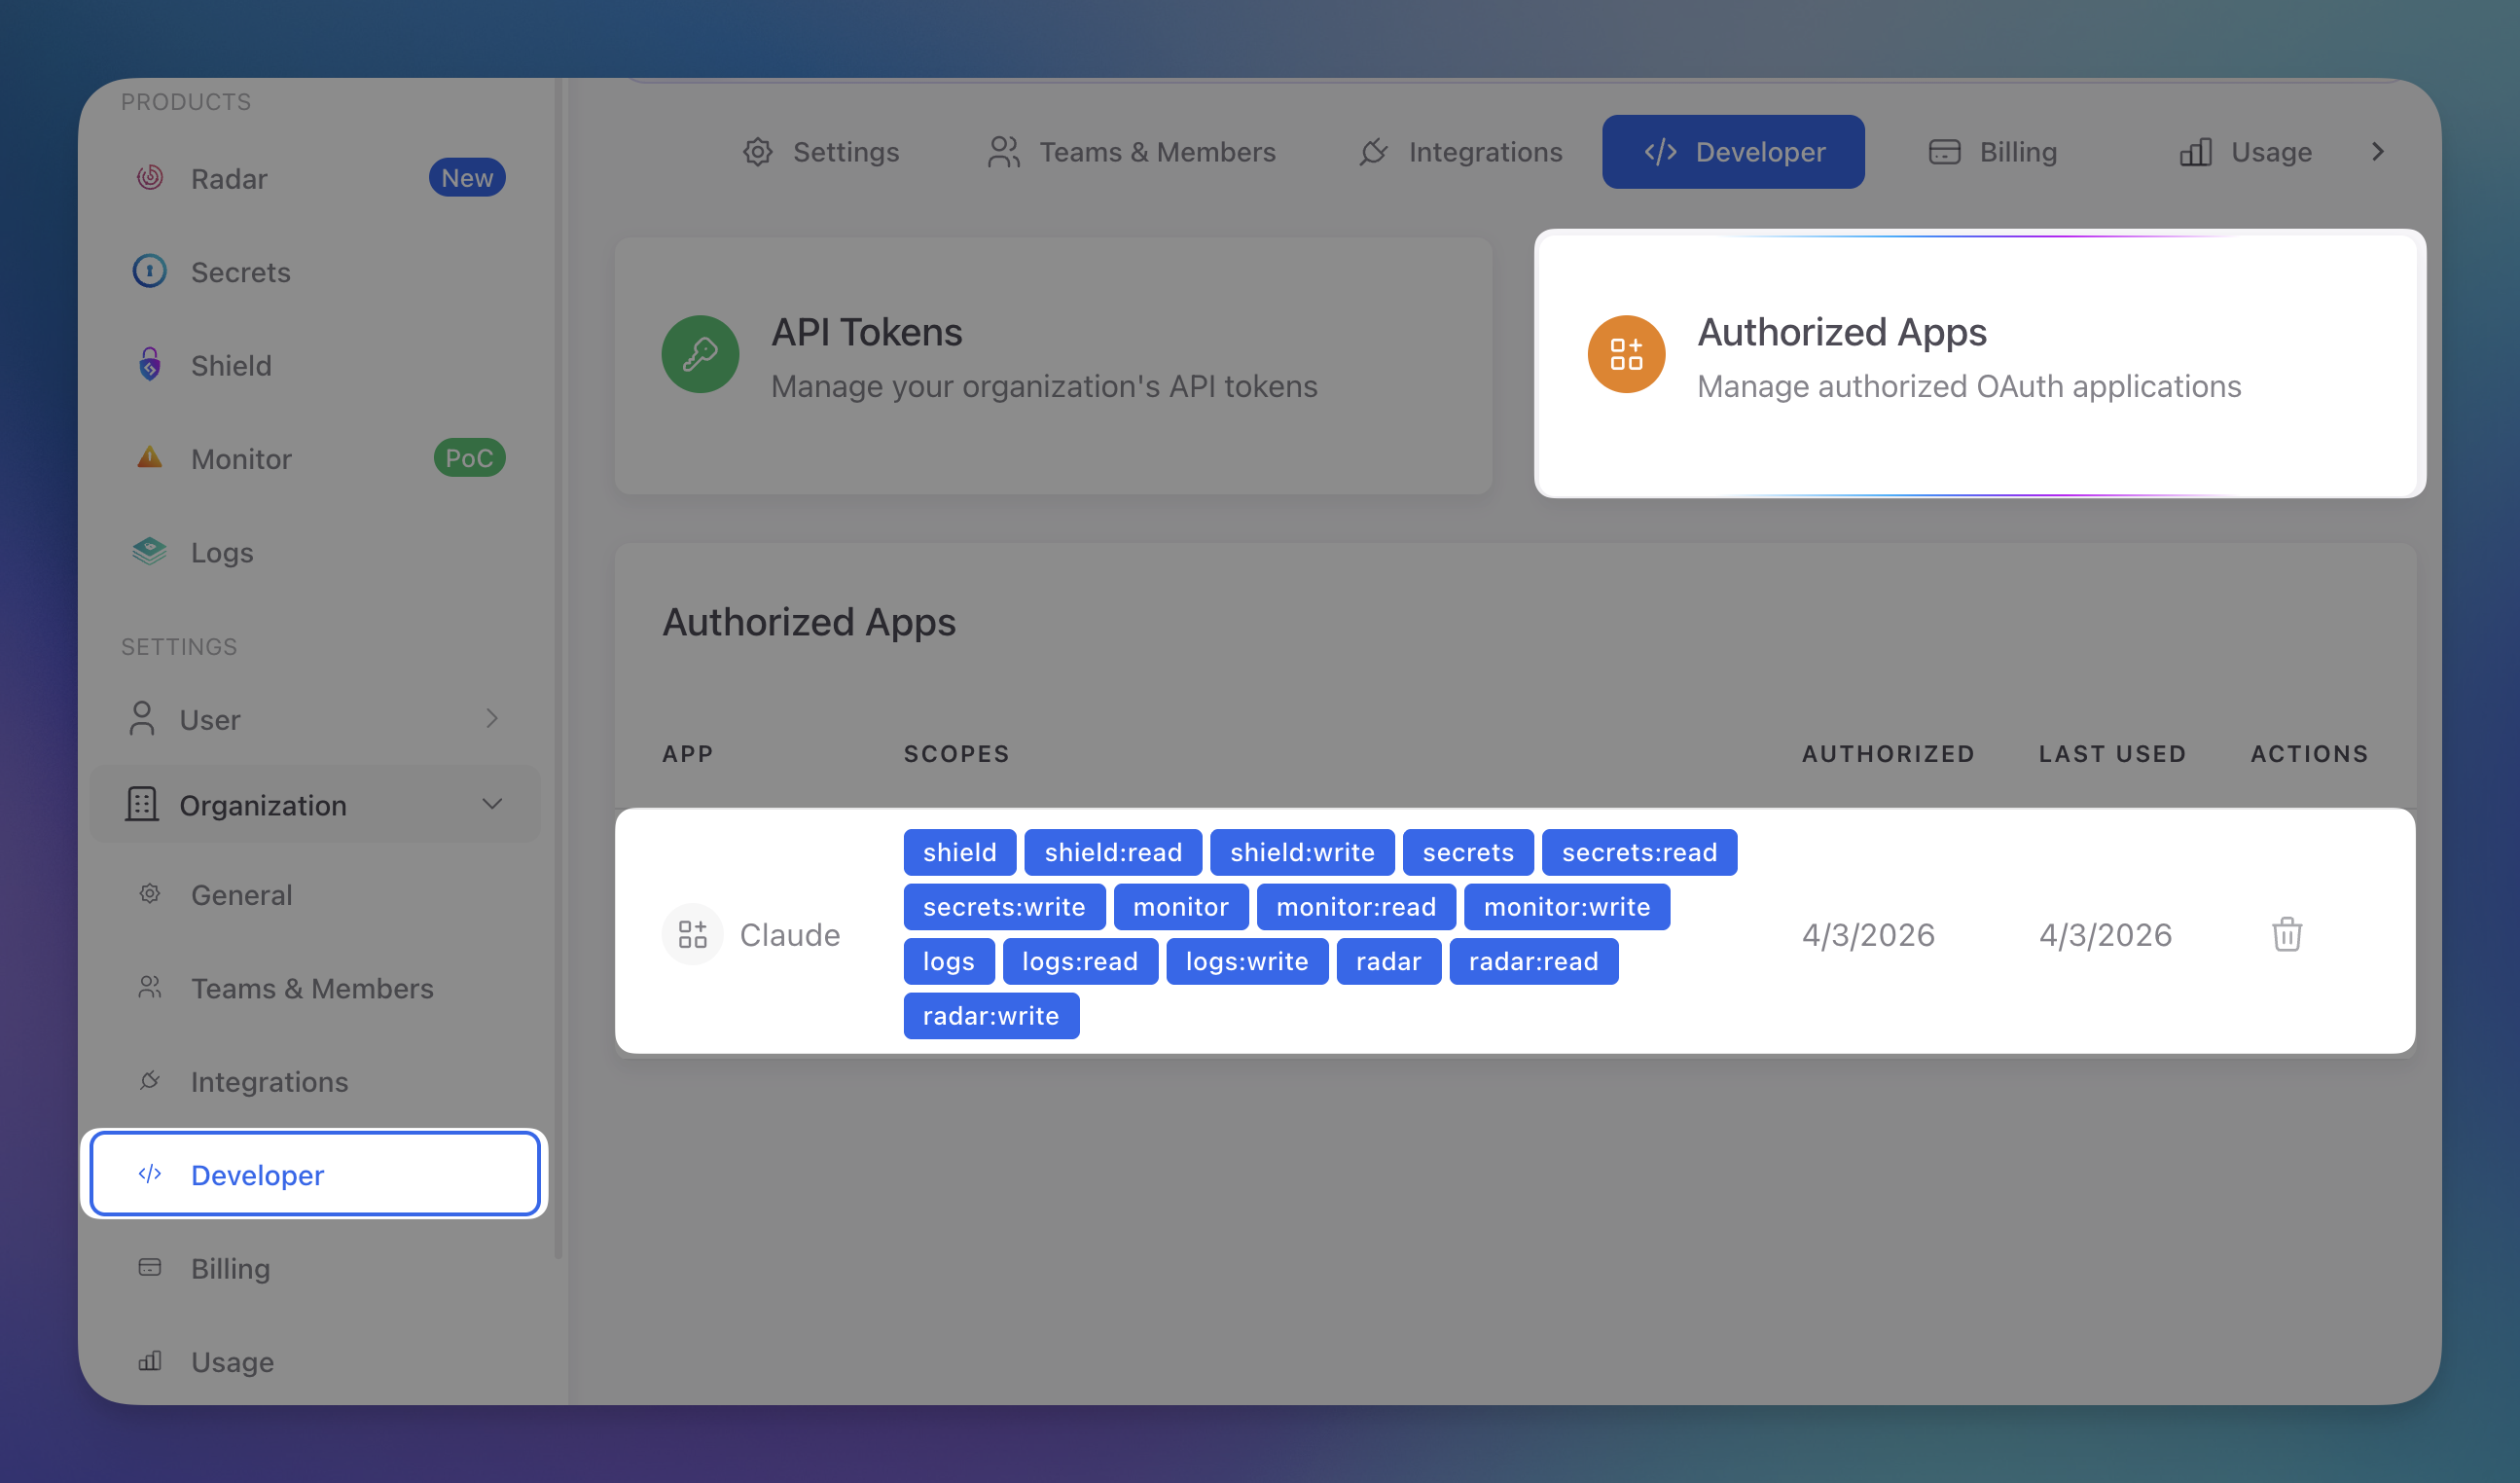Open Logs via its layers icon
This screenshot has height=1483, width=2520.
coord(149,551)
